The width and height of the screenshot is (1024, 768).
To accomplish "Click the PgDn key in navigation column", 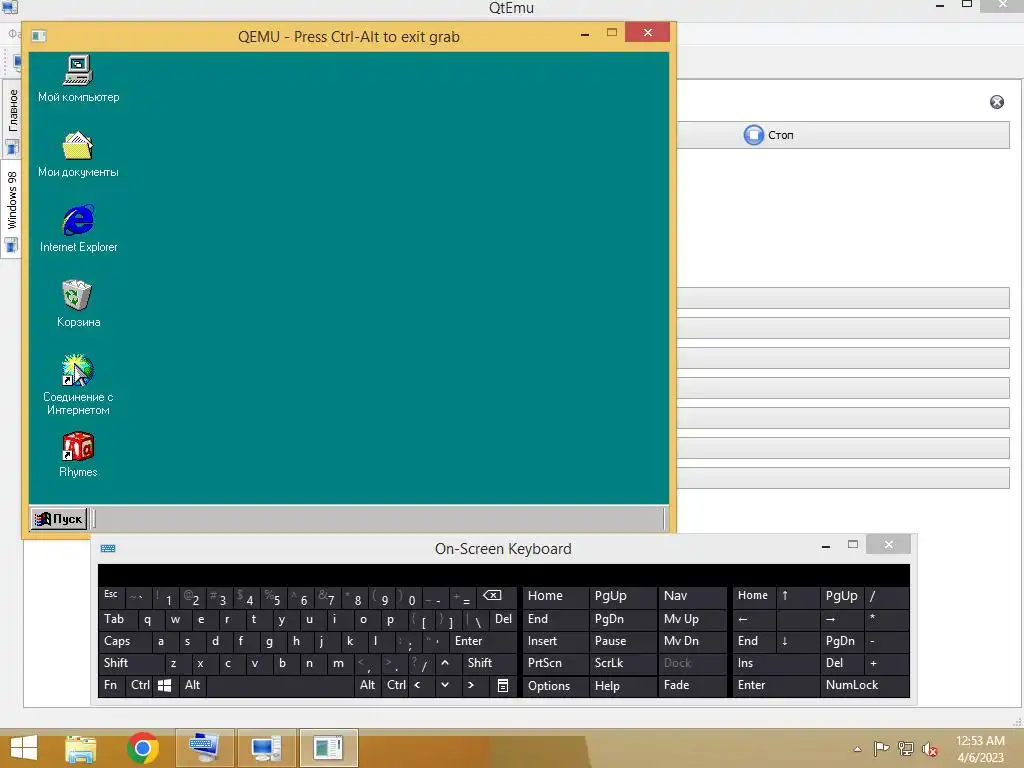I will 622,619.
